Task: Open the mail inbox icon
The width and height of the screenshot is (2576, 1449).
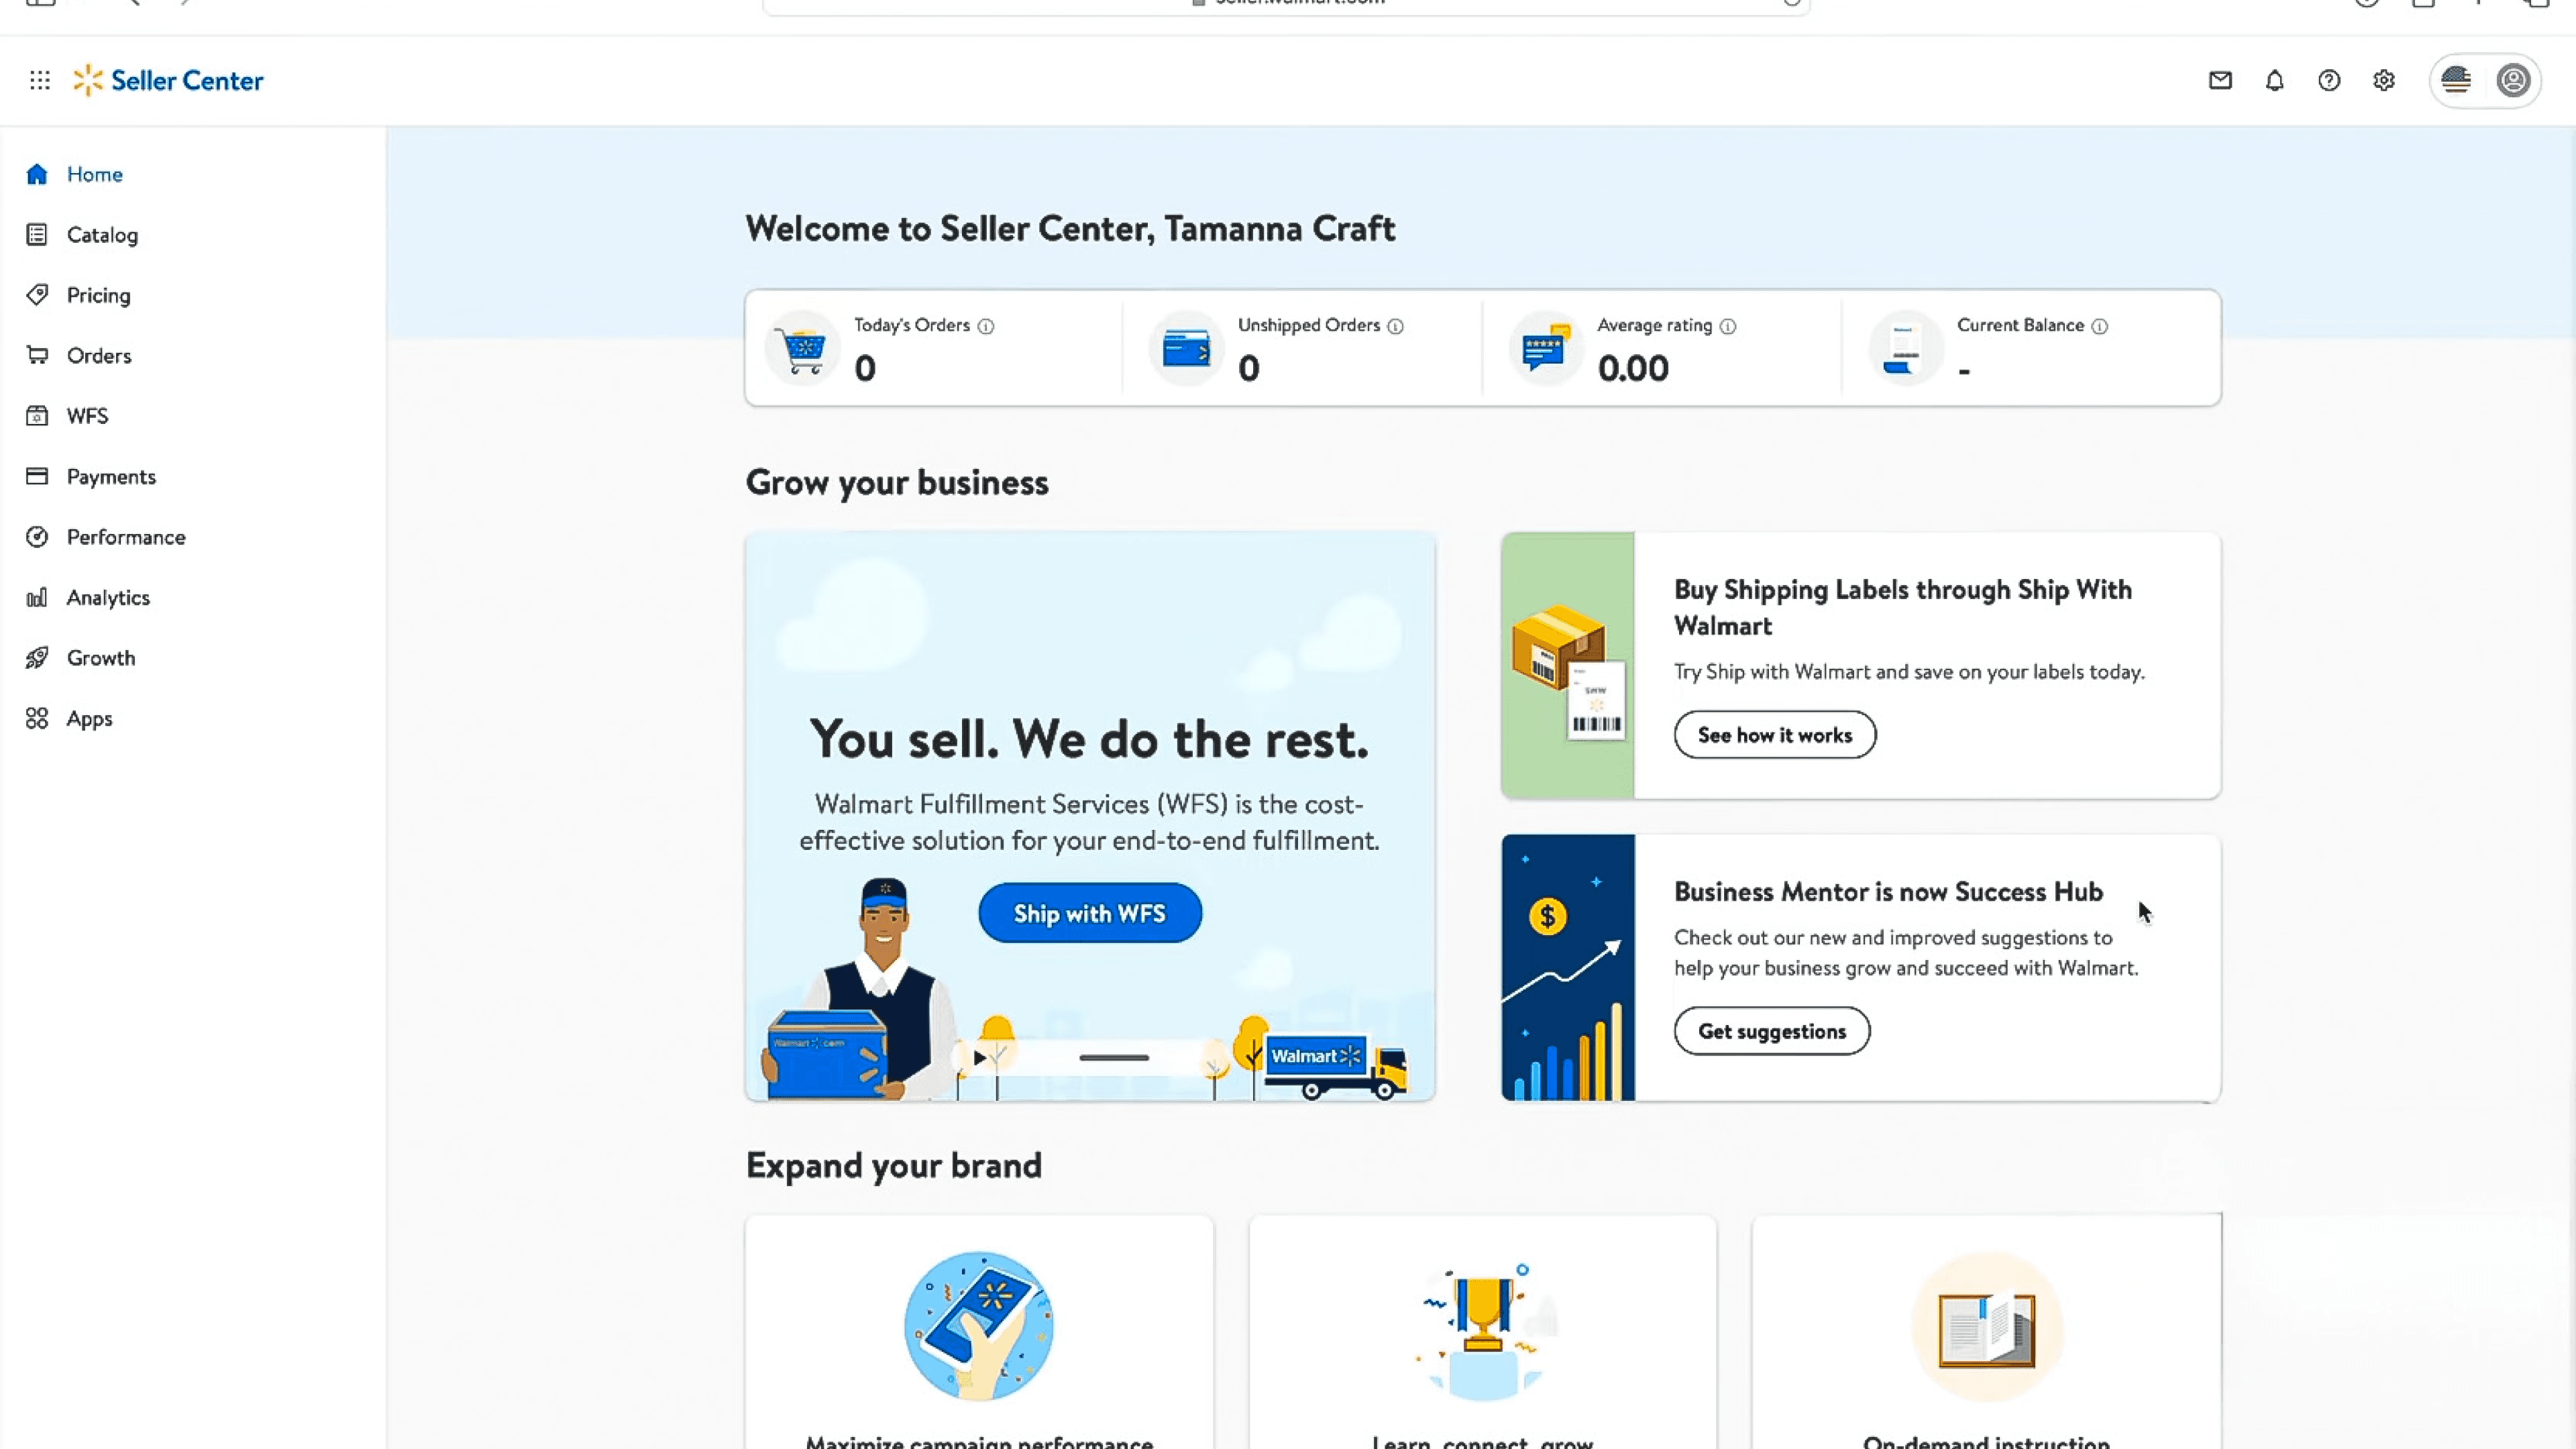Action: (x=2220, y=80)
